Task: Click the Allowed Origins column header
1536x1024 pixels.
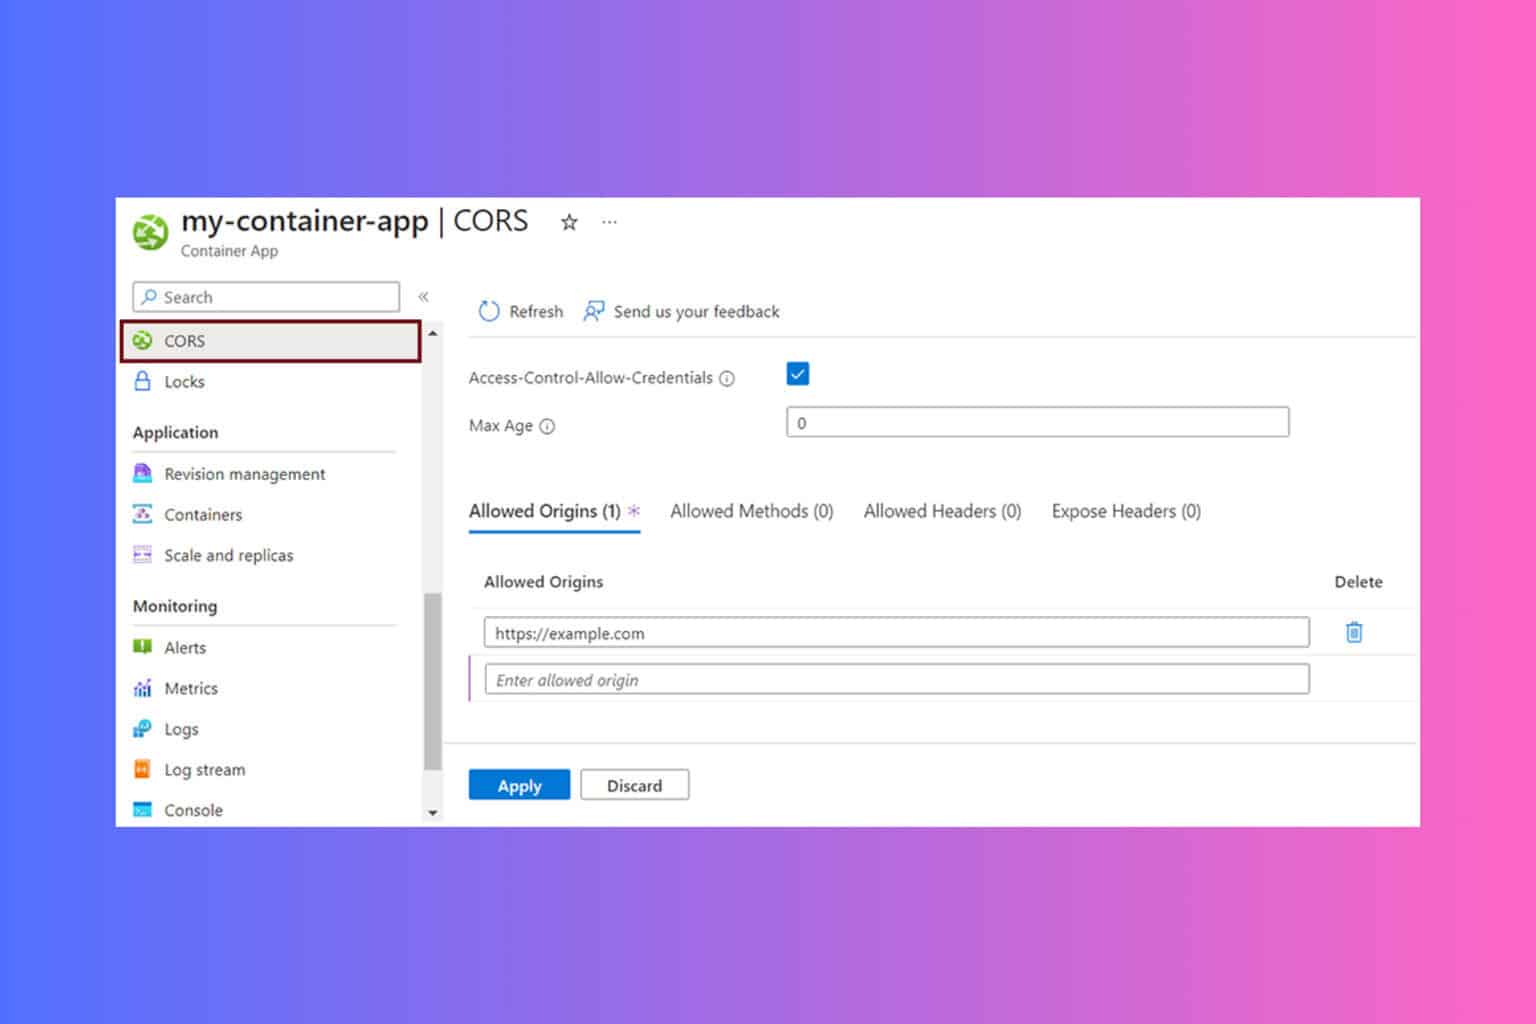Action: click(x=543, y=582)
